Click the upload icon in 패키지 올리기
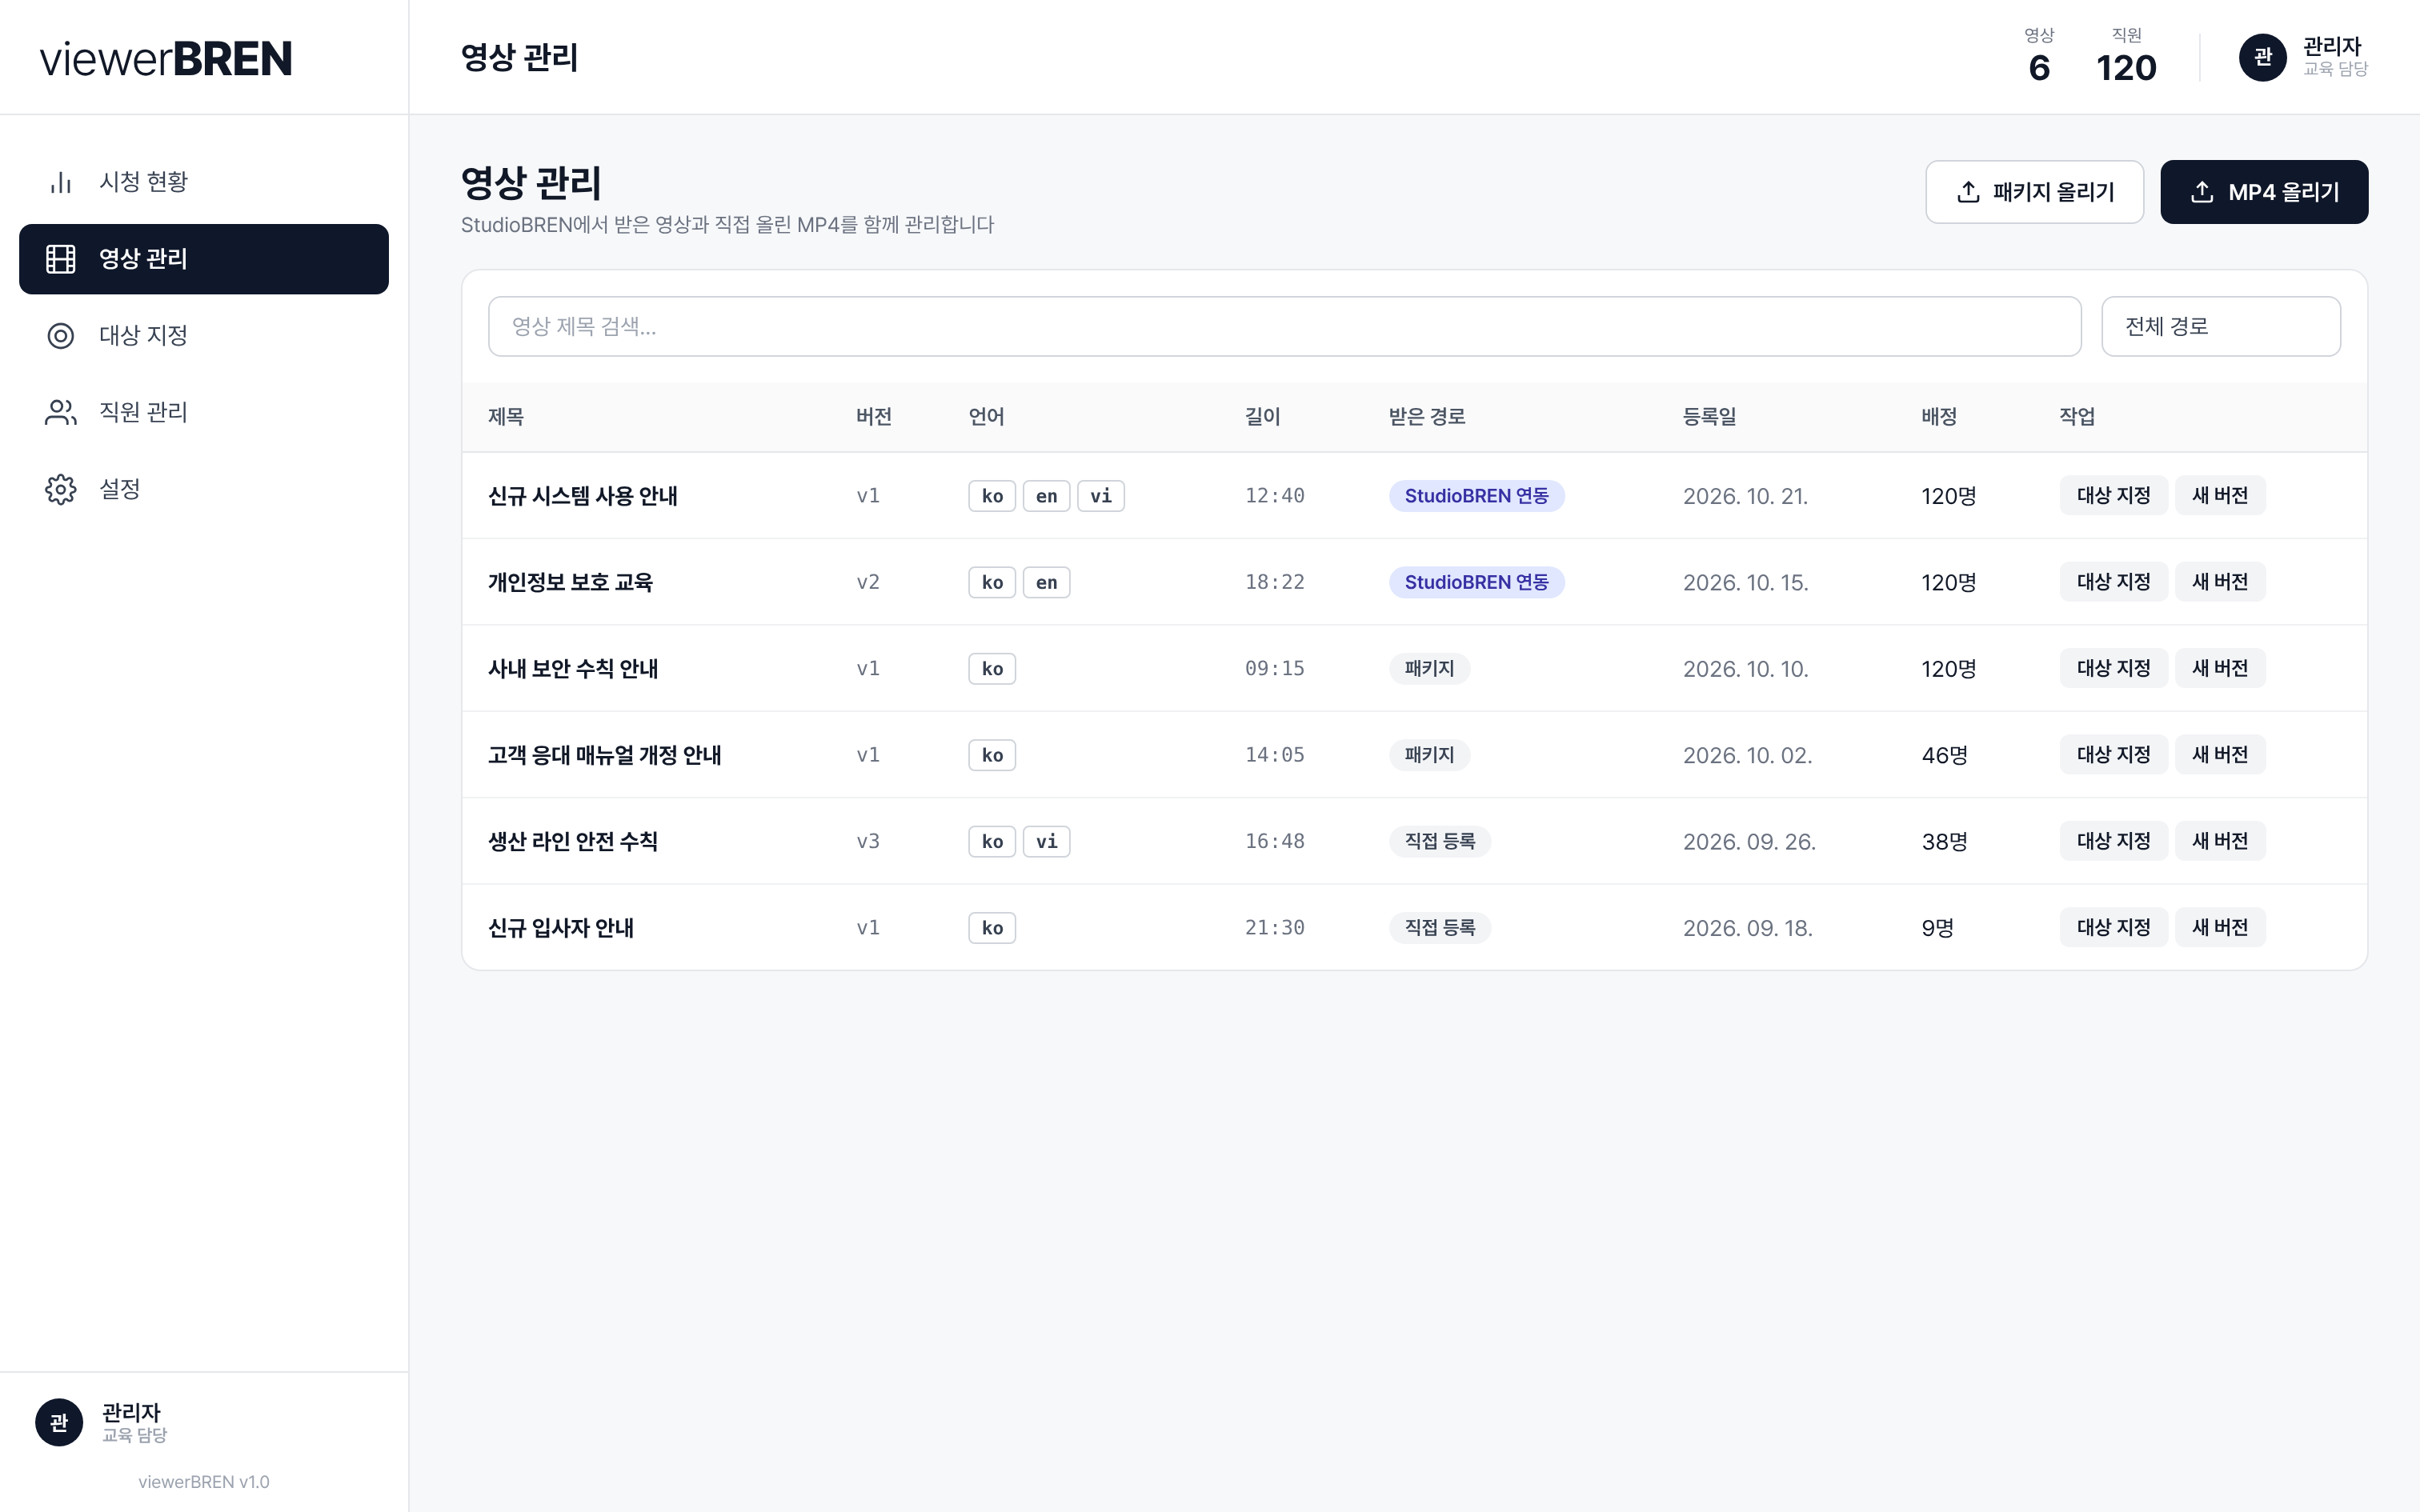This screenshot has width=2420, height=1512. [x=1968, y=192]
